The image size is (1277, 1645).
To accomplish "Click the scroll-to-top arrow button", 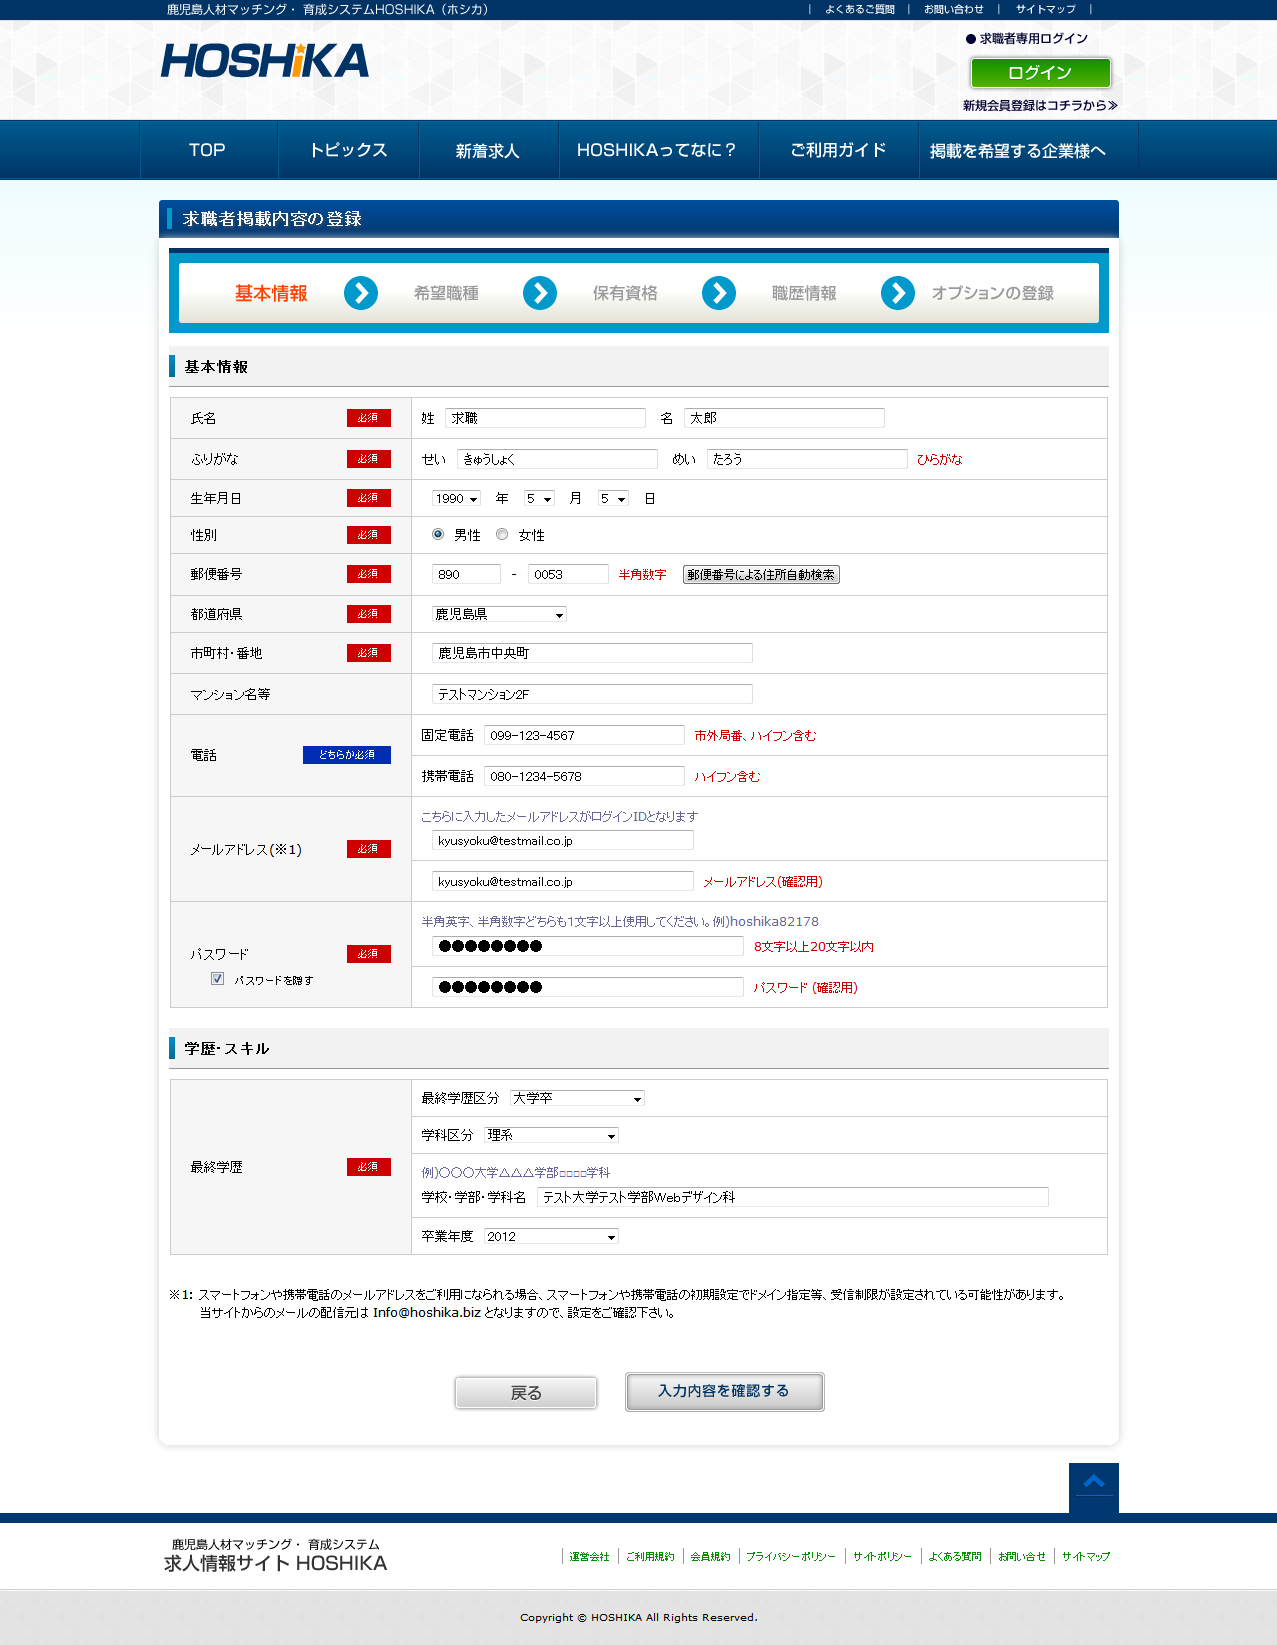I will click(1093, 1486).
